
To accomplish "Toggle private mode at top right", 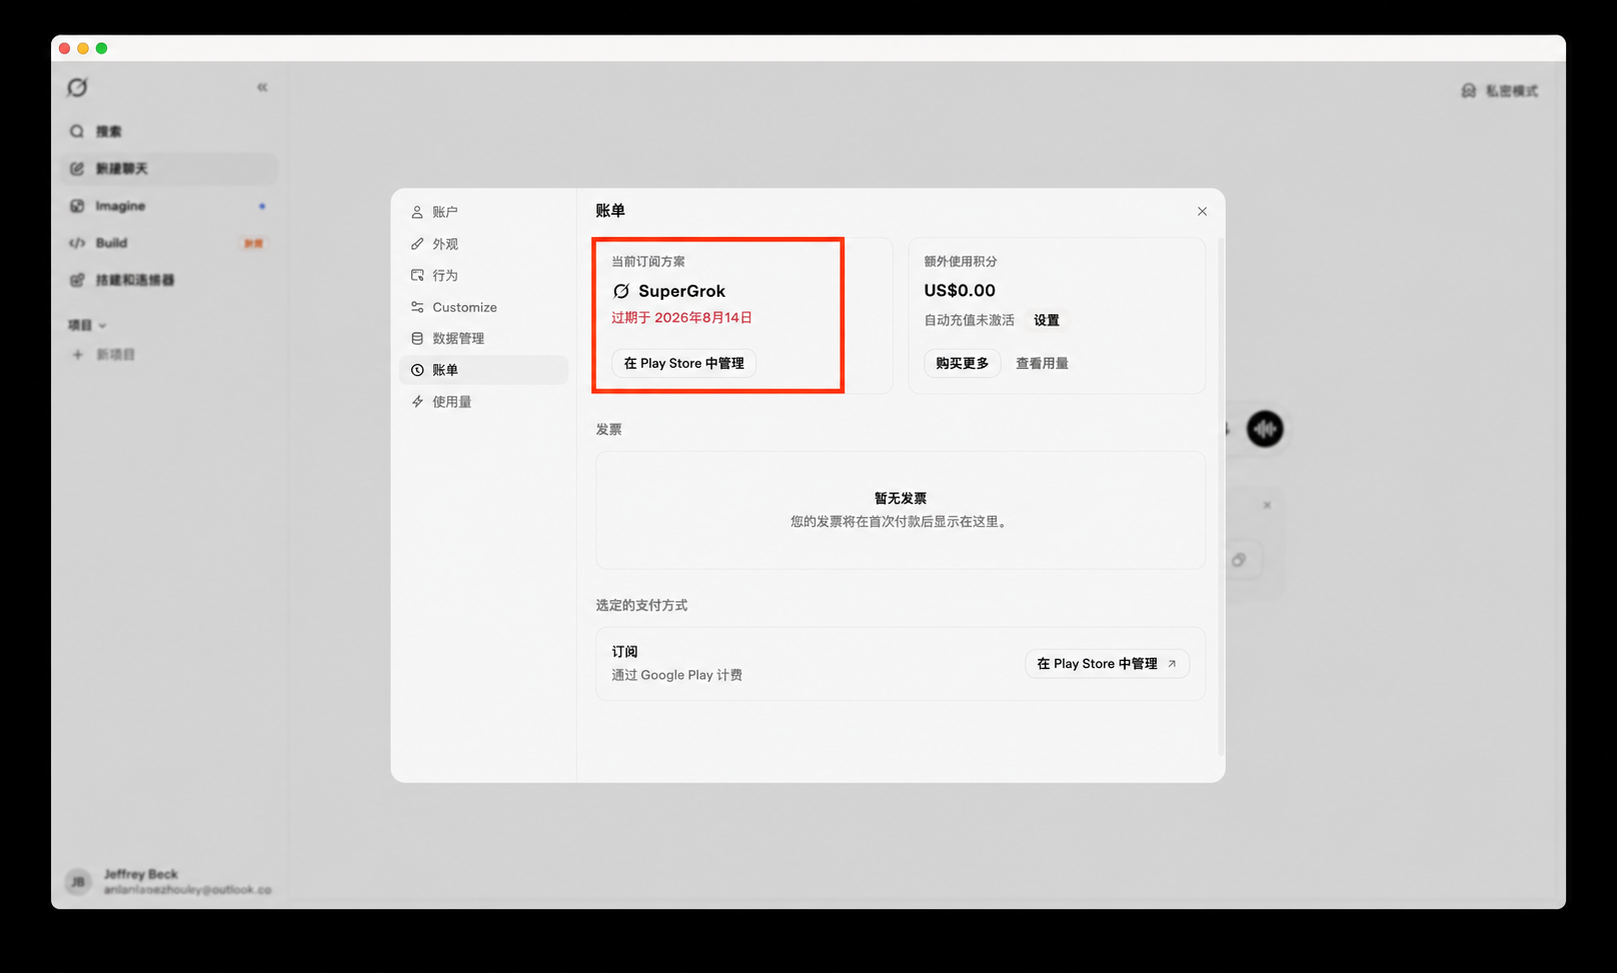I will click(1499, 91).
